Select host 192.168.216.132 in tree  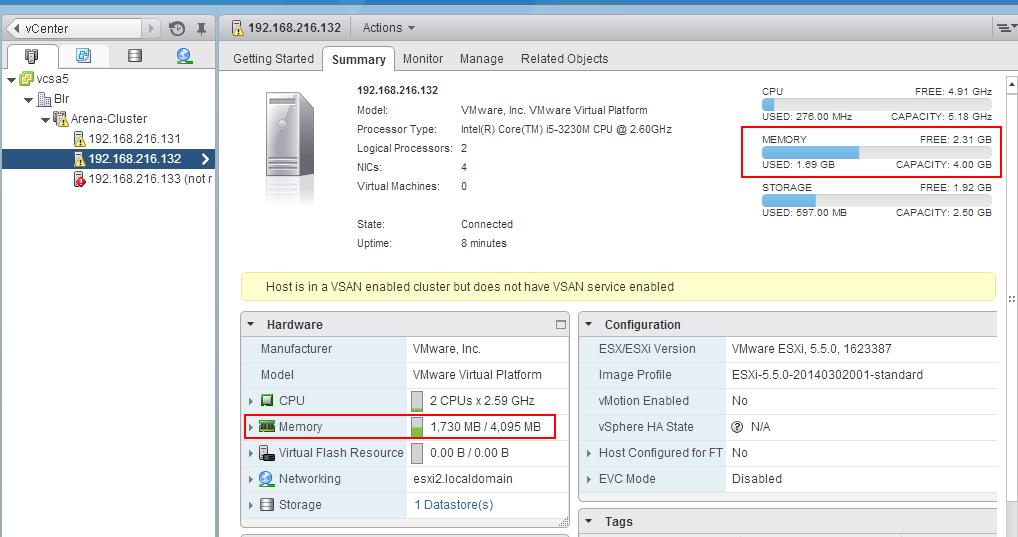pos(108,159)
